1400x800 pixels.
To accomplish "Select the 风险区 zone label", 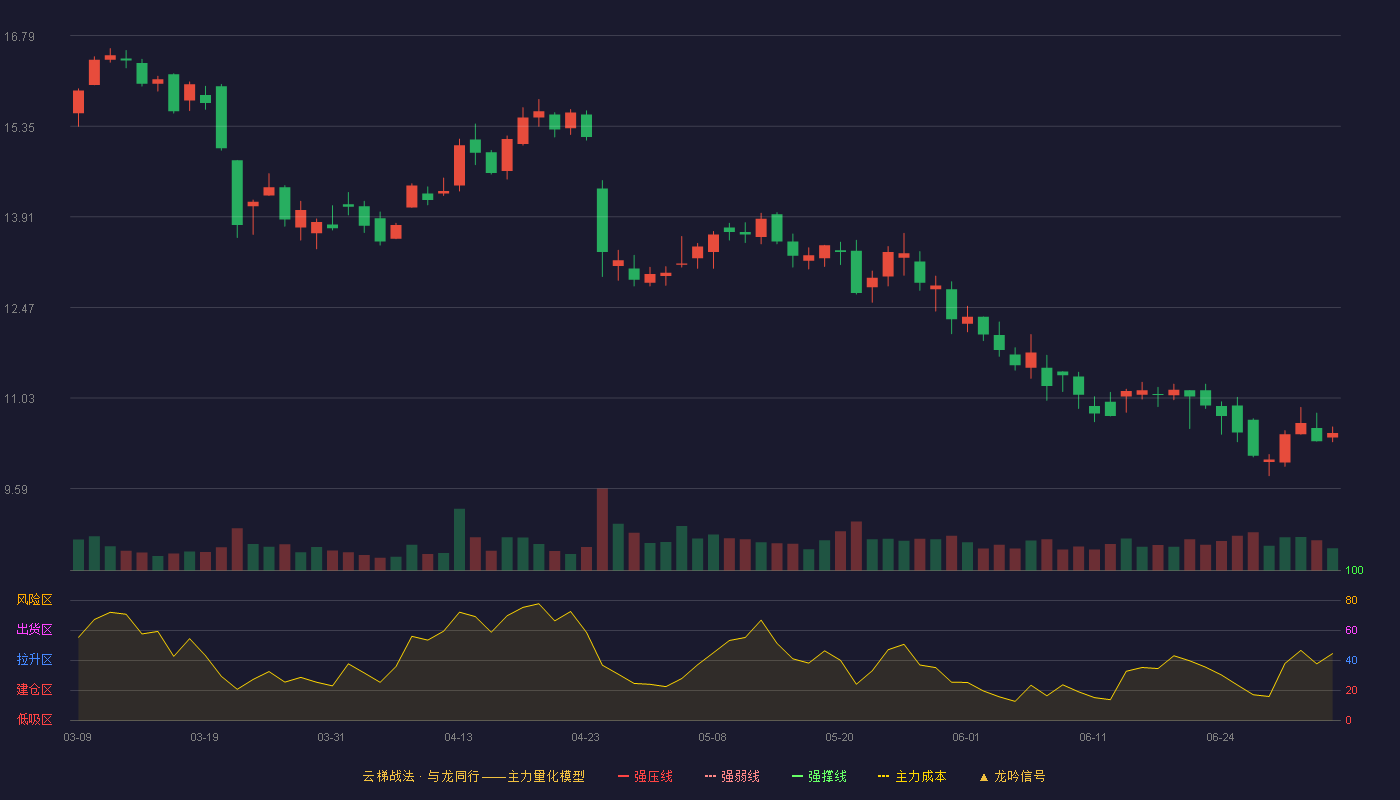I will [34, 600].
